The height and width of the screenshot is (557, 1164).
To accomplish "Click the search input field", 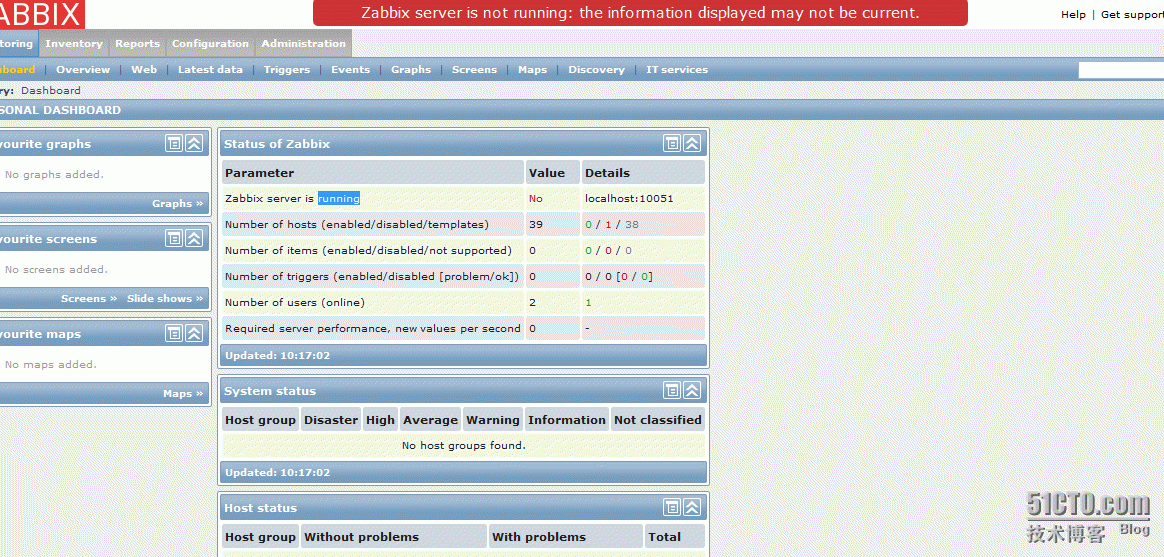I will point(1121,71).
